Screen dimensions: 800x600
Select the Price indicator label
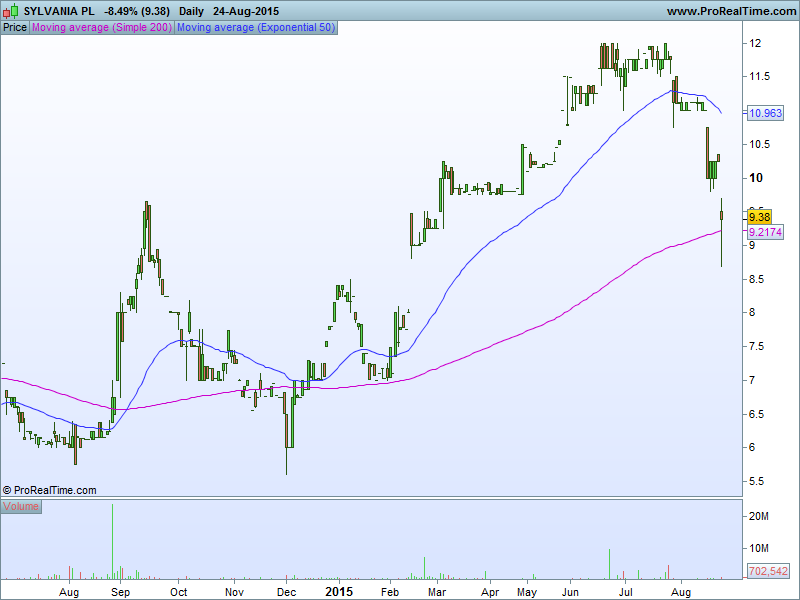(15, 28)
